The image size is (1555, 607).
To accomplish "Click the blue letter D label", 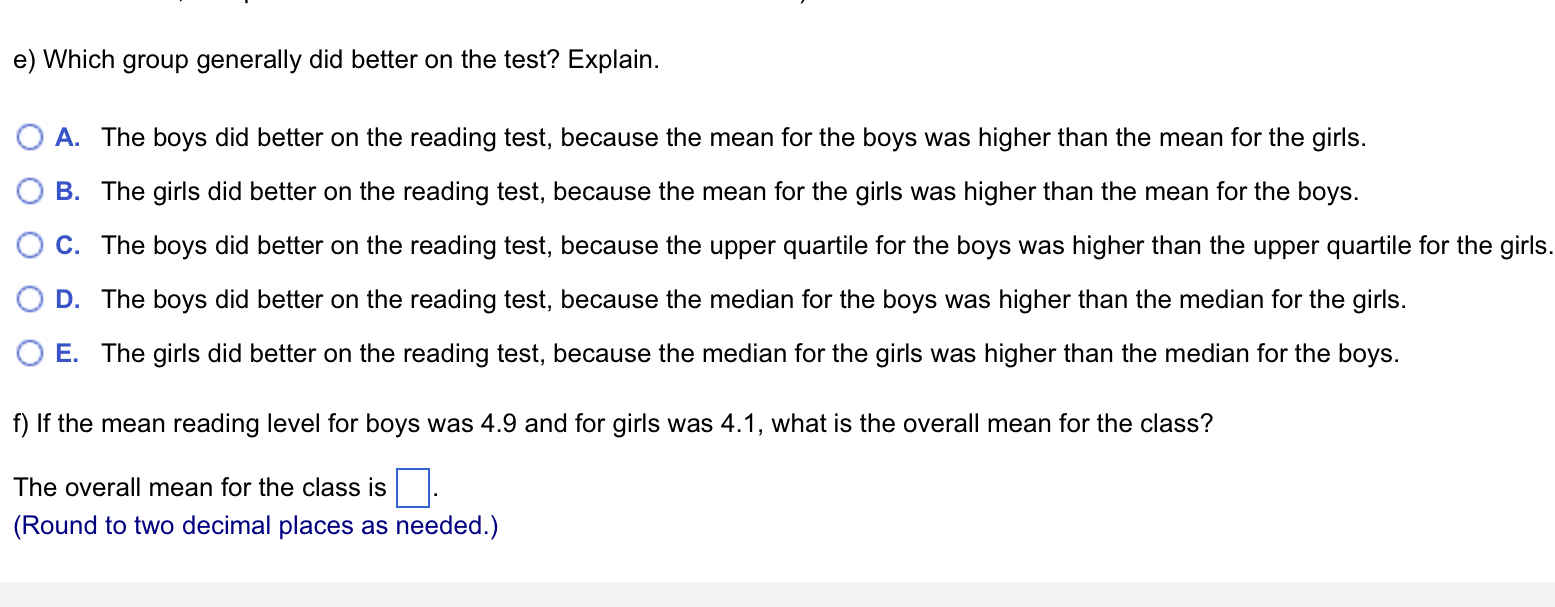I will click(x=65, y=299).
